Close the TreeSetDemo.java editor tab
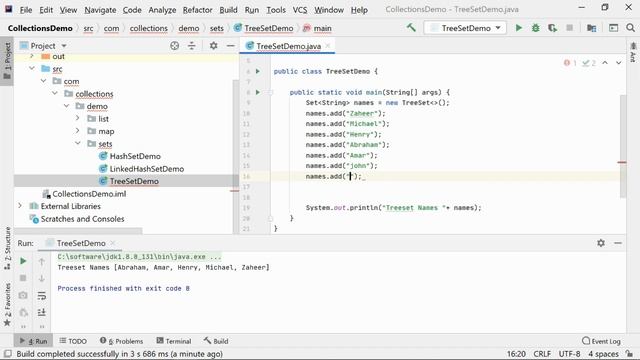Image resolution: width=640 pixels, height=360 pixels. point(328,46)
